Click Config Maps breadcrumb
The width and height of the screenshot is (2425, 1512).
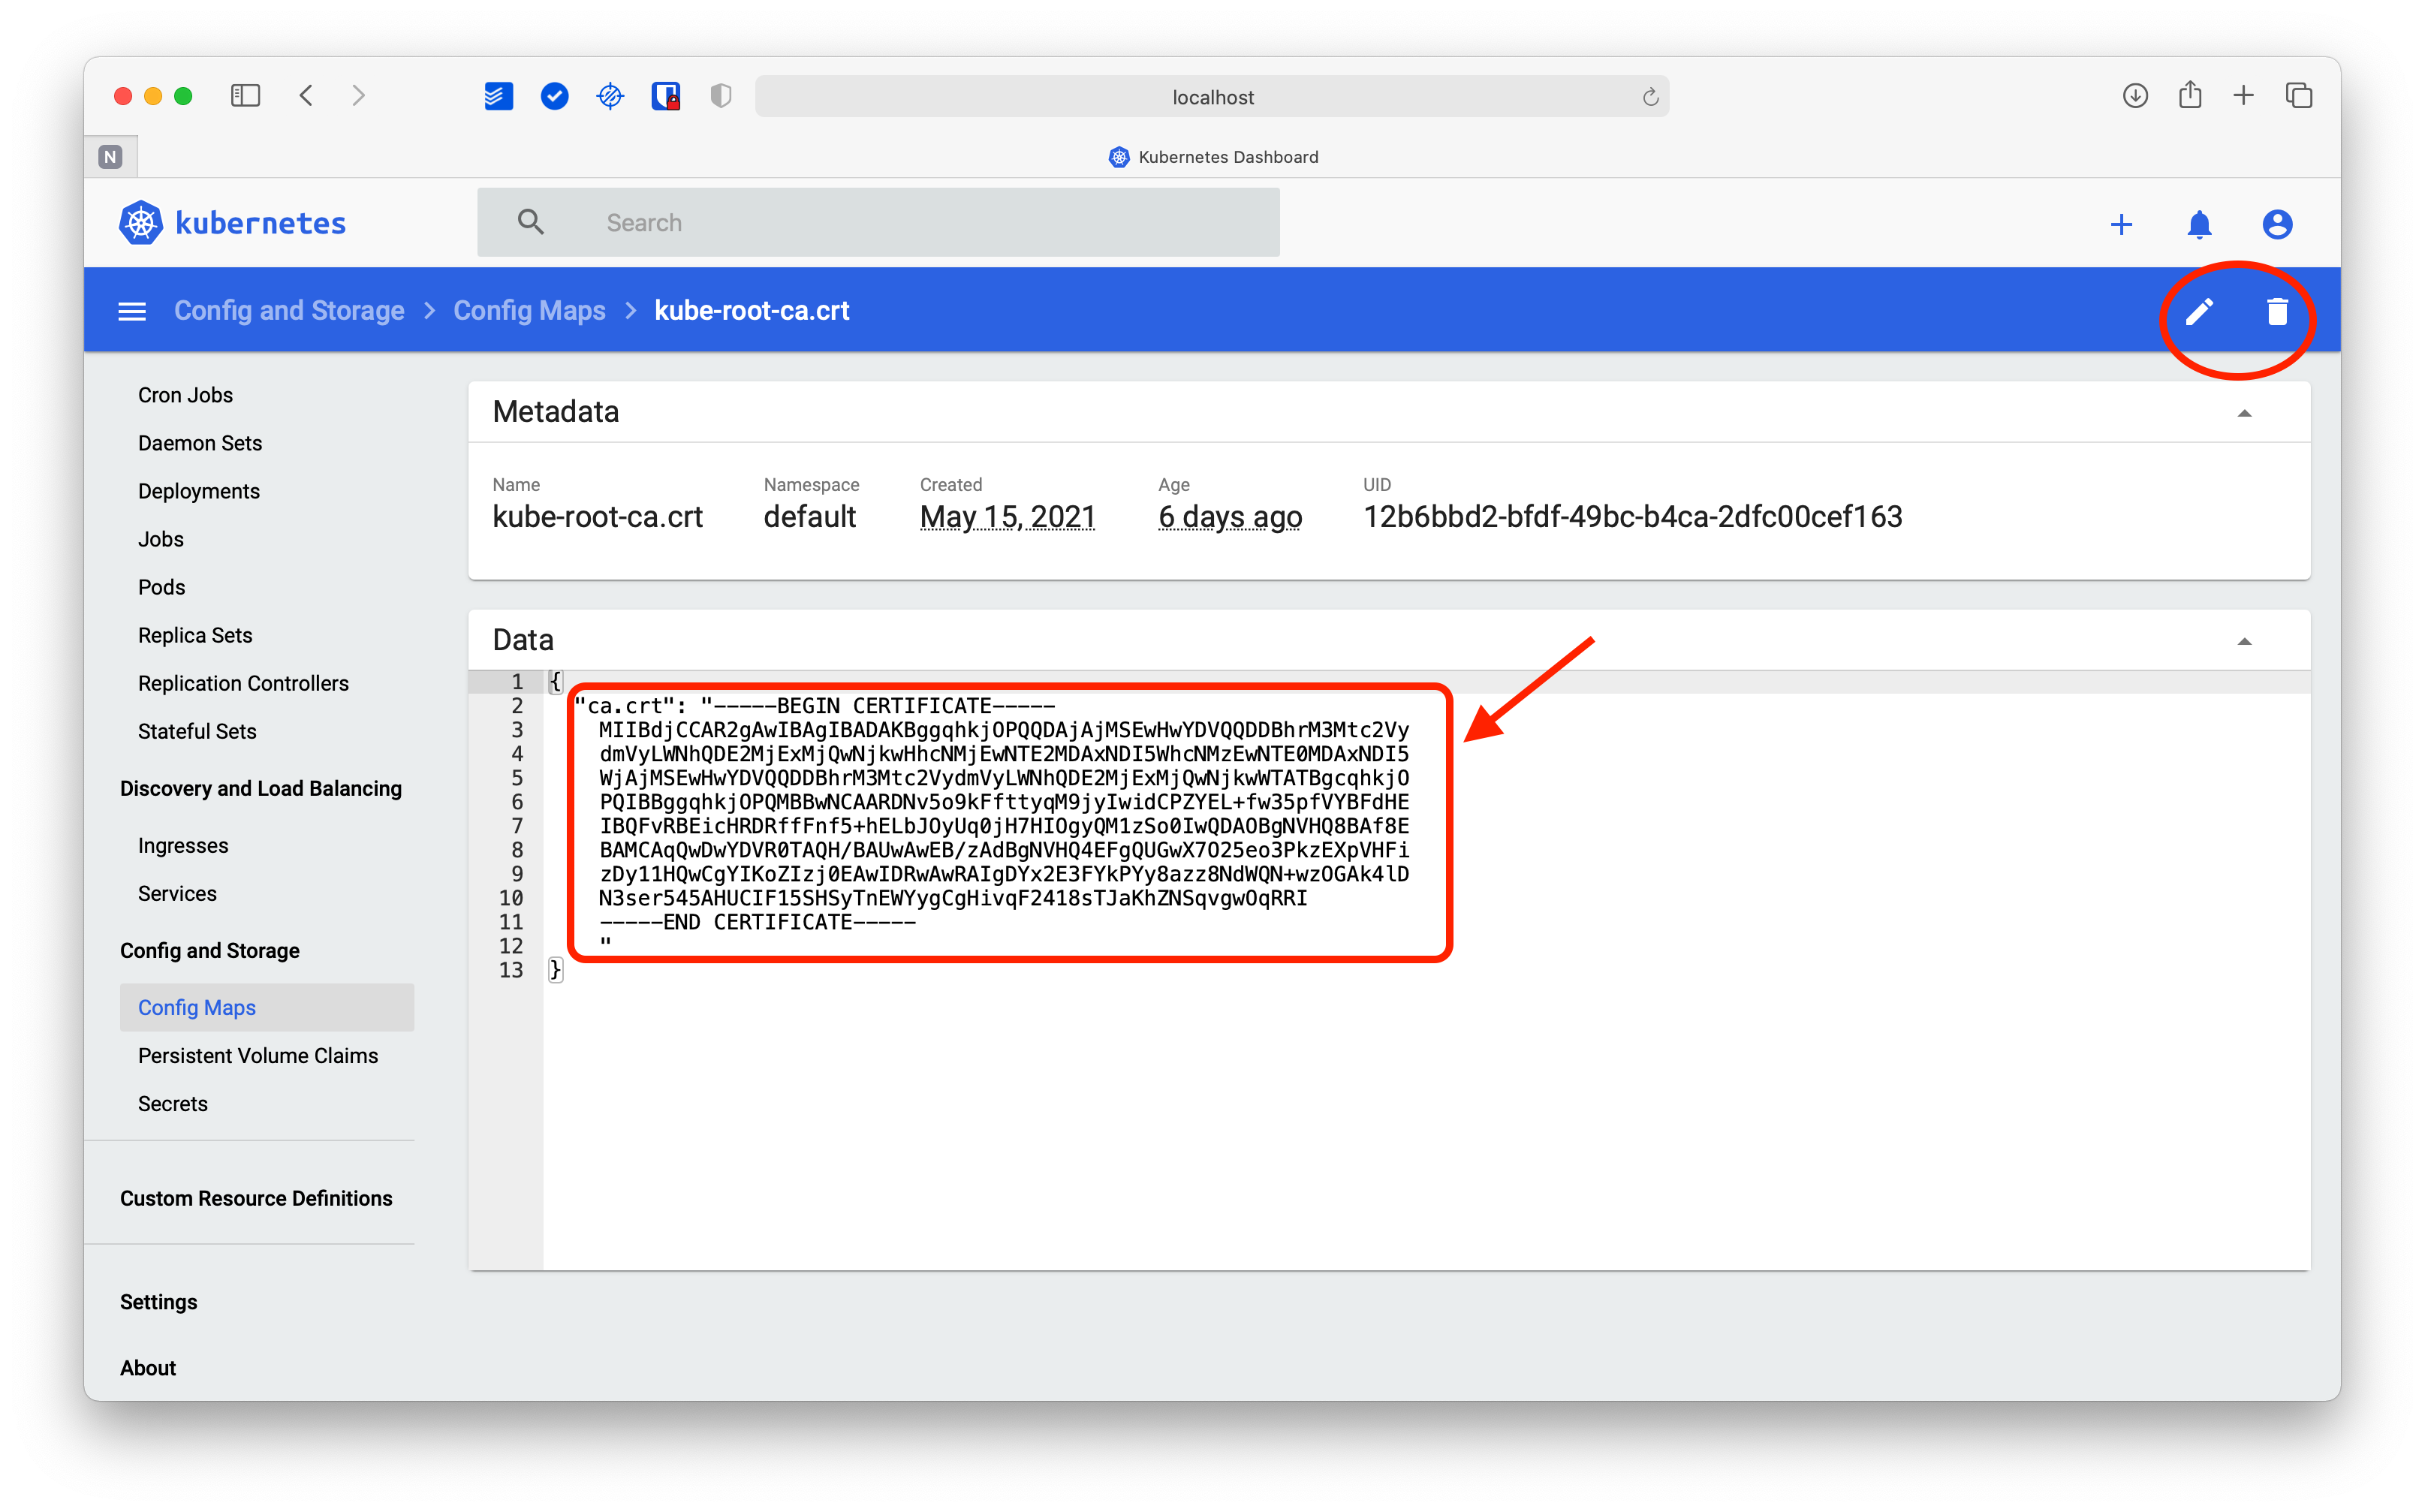coord(529,311)
